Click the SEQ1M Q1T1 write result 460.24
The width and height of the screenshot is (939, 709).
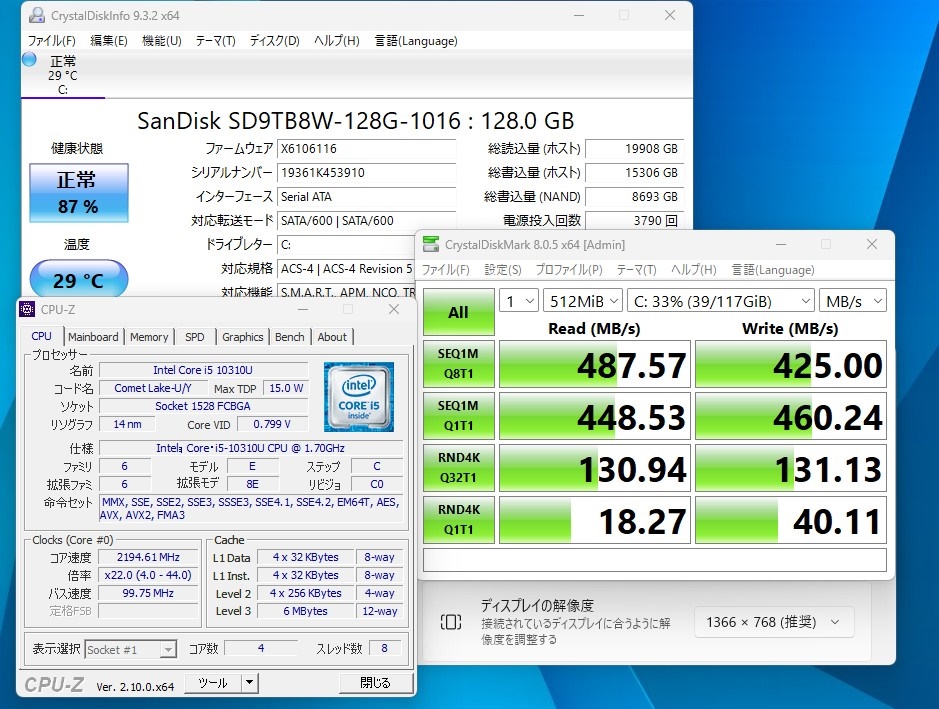(790, 416)
